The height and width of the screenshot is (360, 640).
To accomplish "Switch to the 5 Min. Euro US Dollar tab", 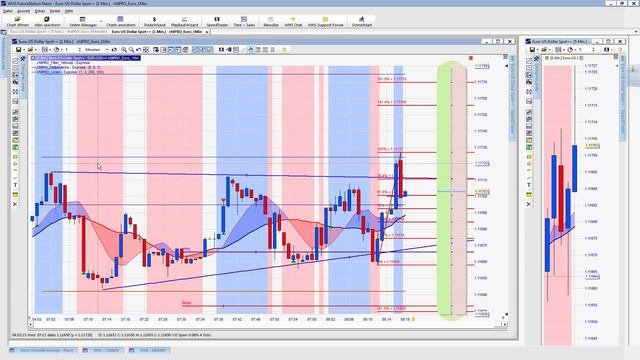I will (58, 31).
